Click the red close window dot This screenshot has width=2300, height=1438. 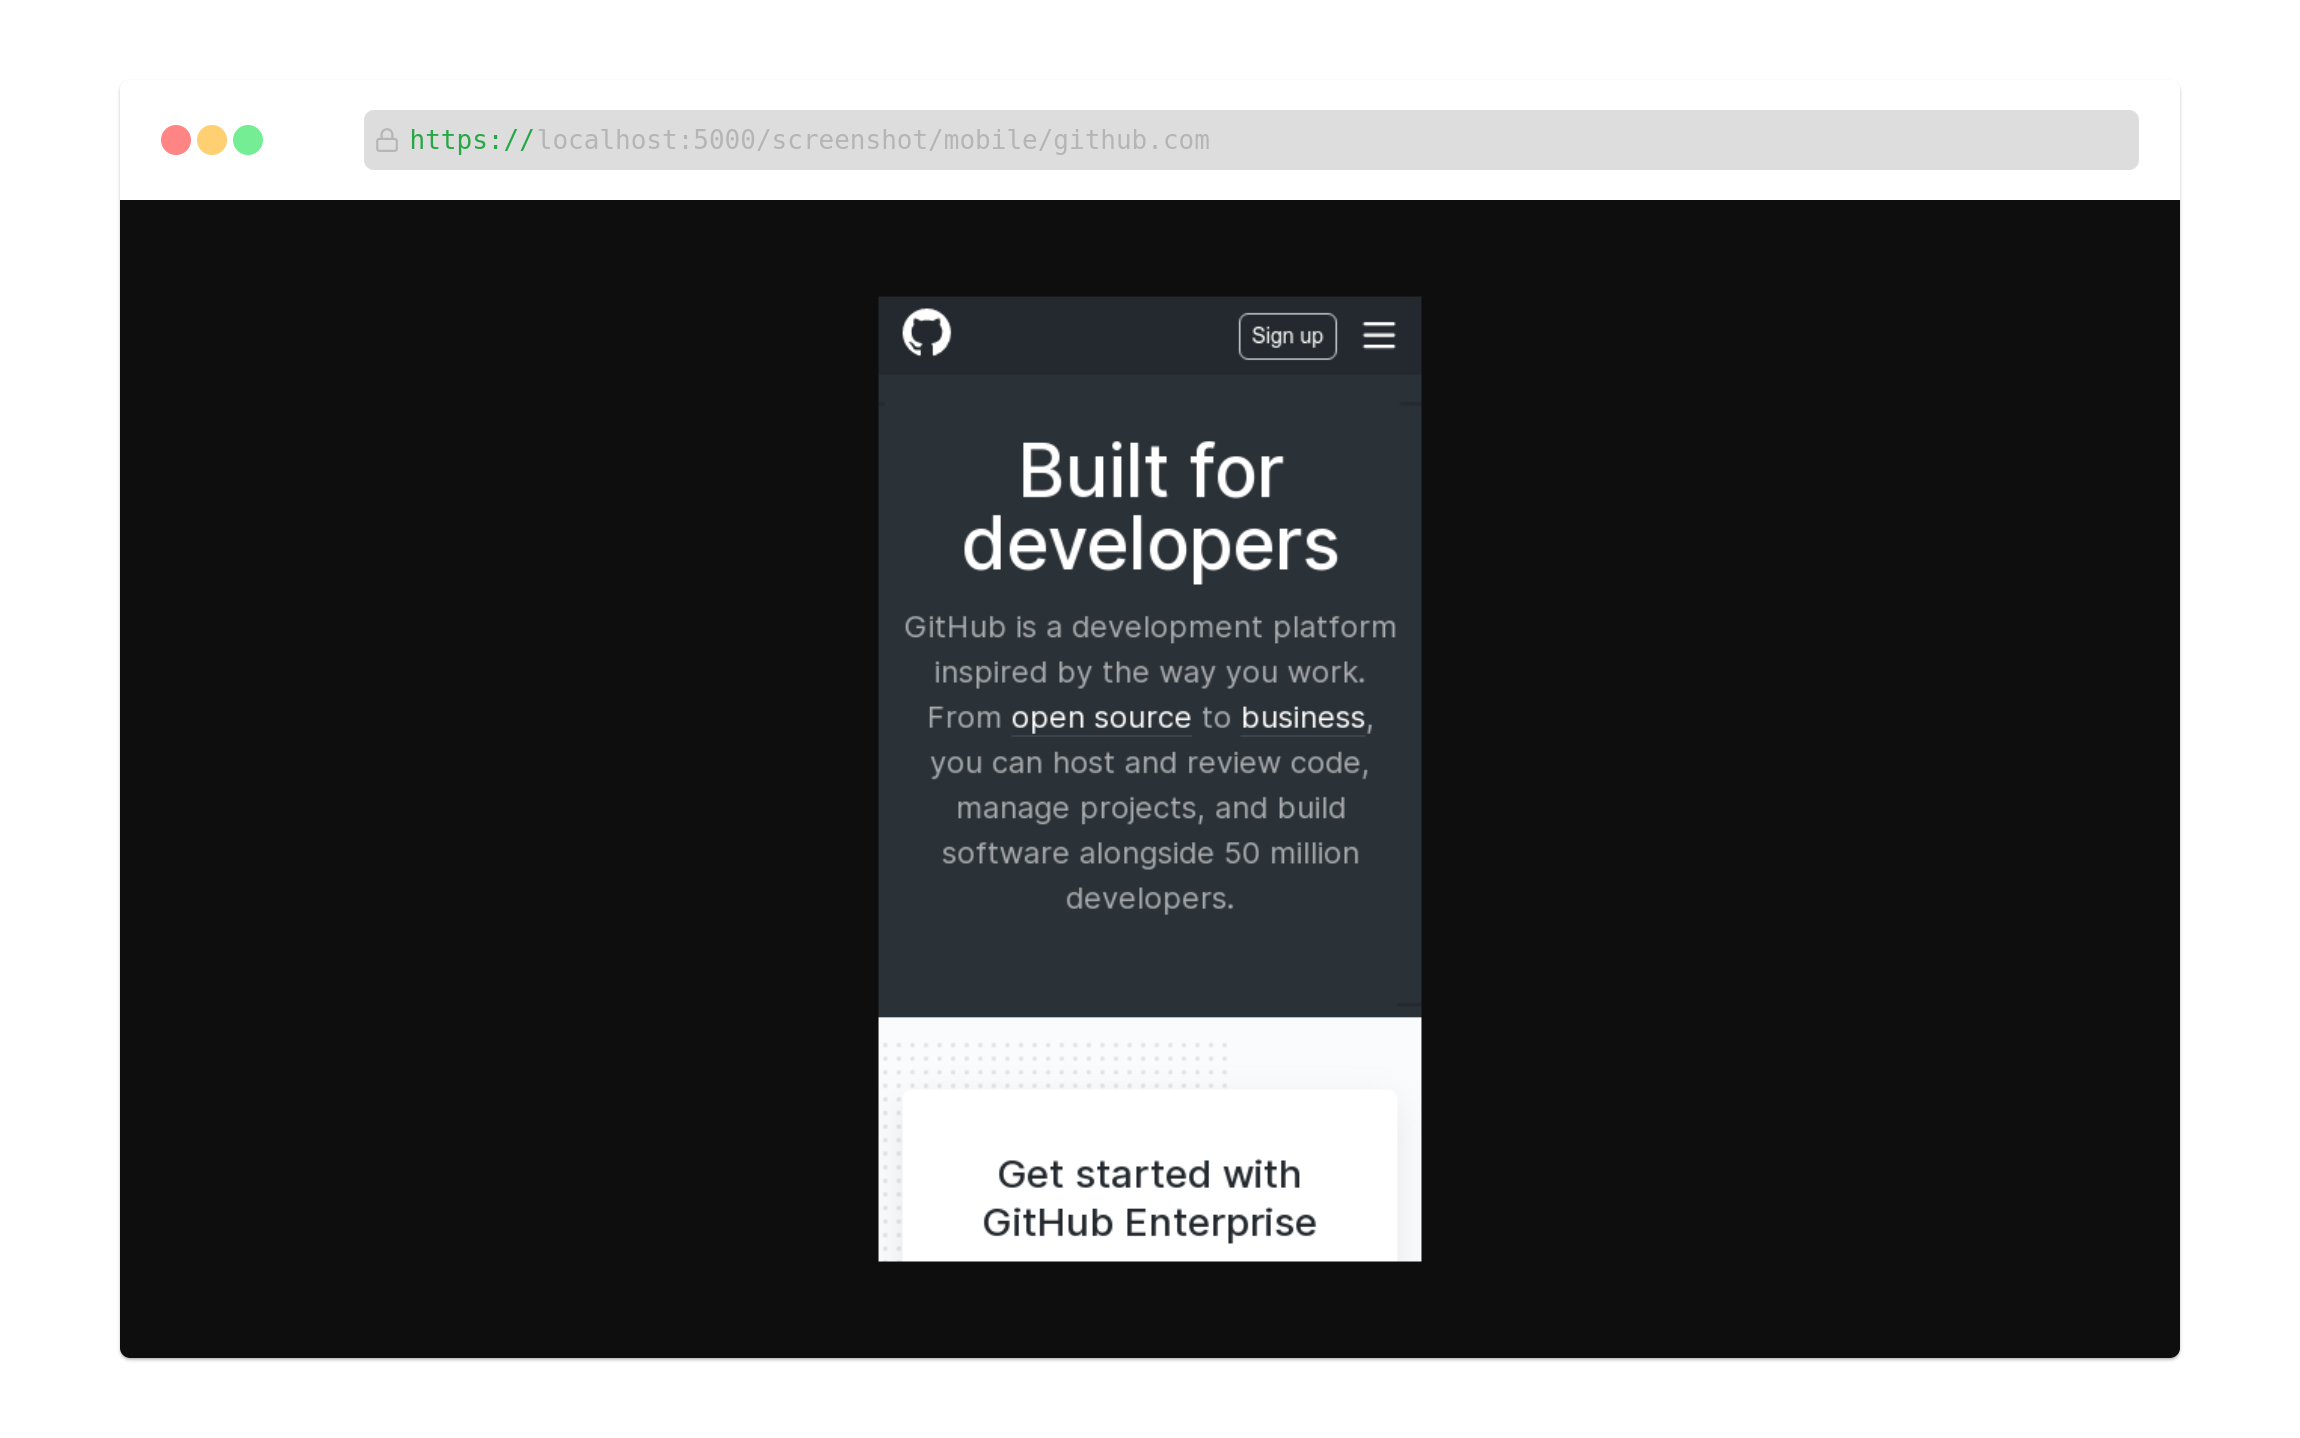176,140
